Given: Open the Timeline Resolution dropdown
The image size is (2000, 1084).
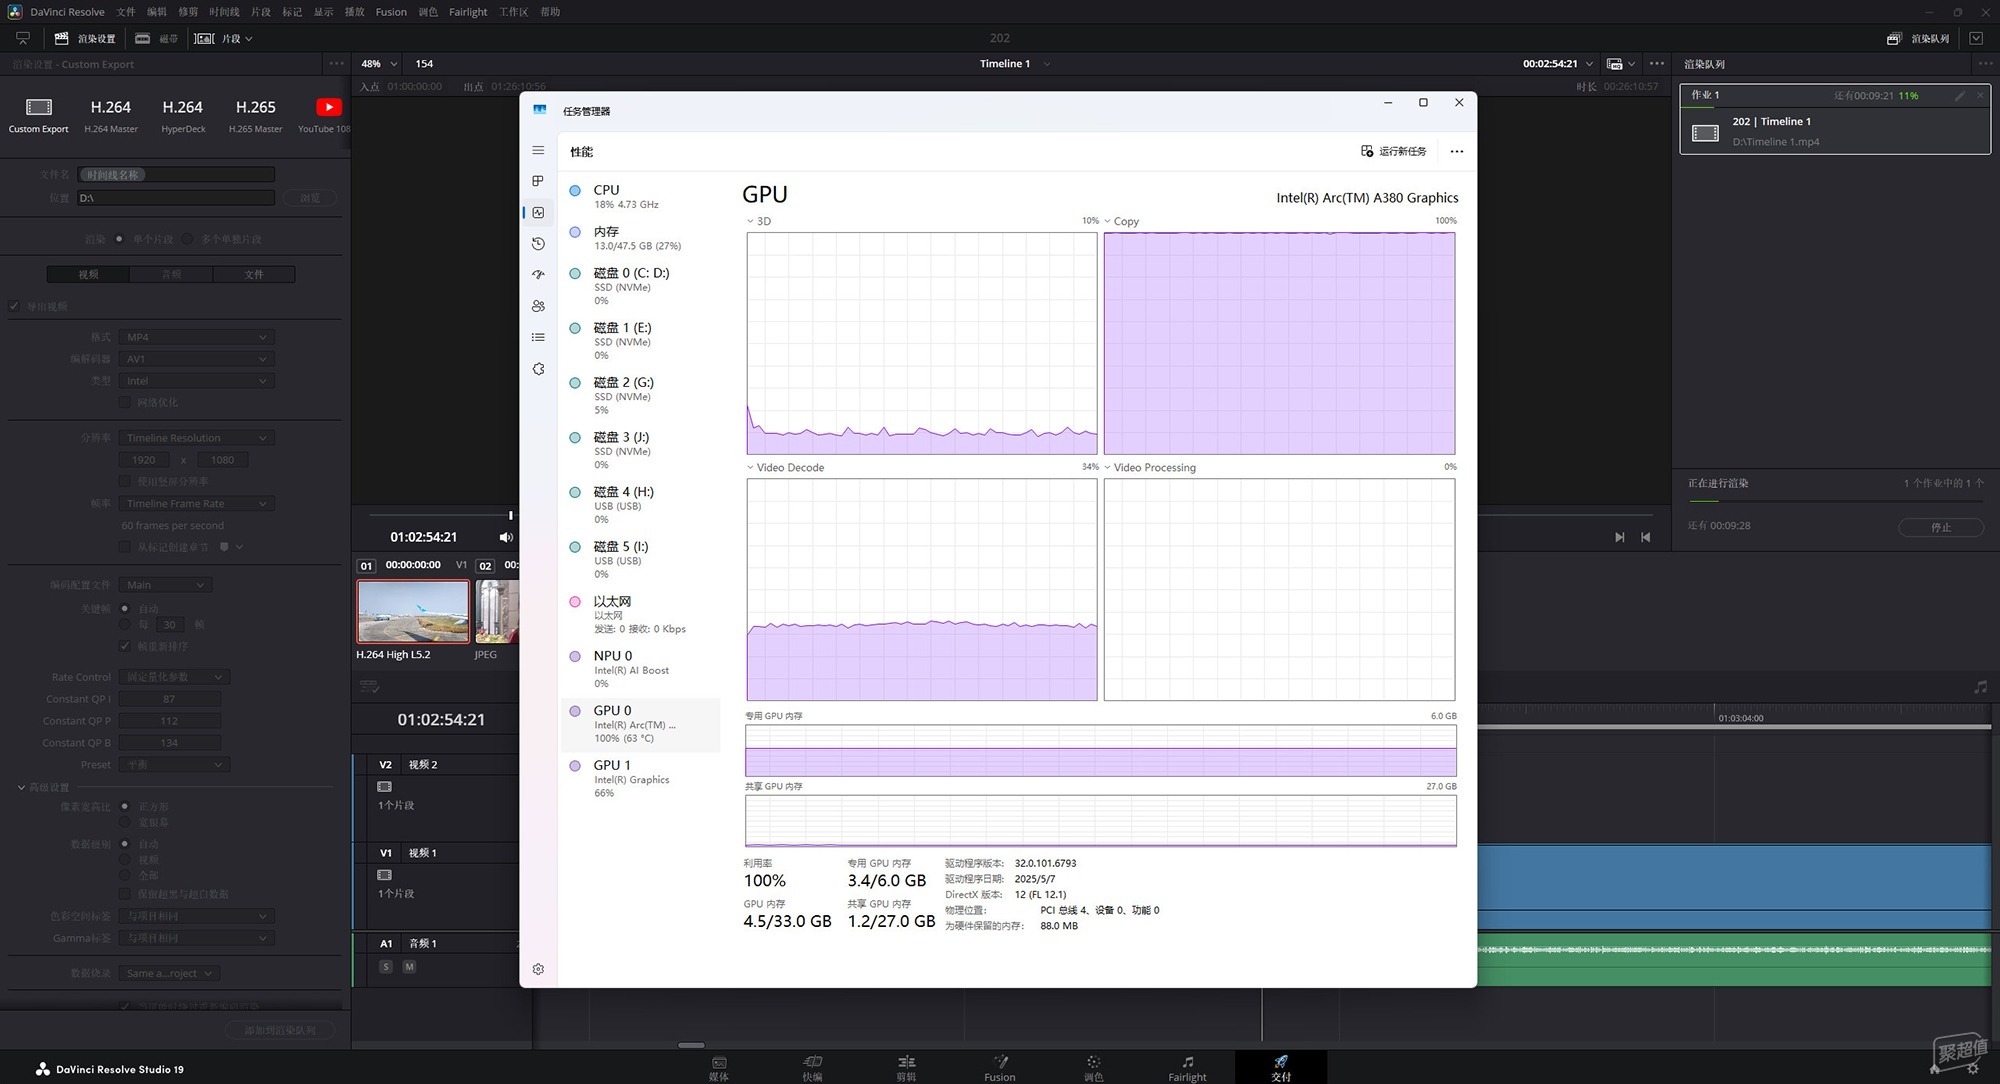Looking at the screenshot, I should click(196, 438).
